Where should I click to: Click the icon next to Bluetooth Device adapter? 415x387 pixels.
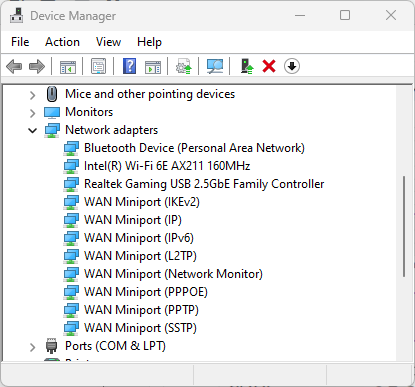[x=71, y=148]
